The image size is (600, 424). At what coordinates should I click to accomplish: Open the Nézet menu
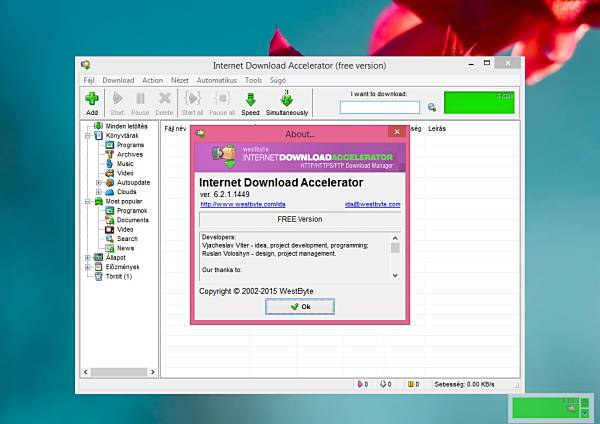pyautogui.click(x=179, y=80)
